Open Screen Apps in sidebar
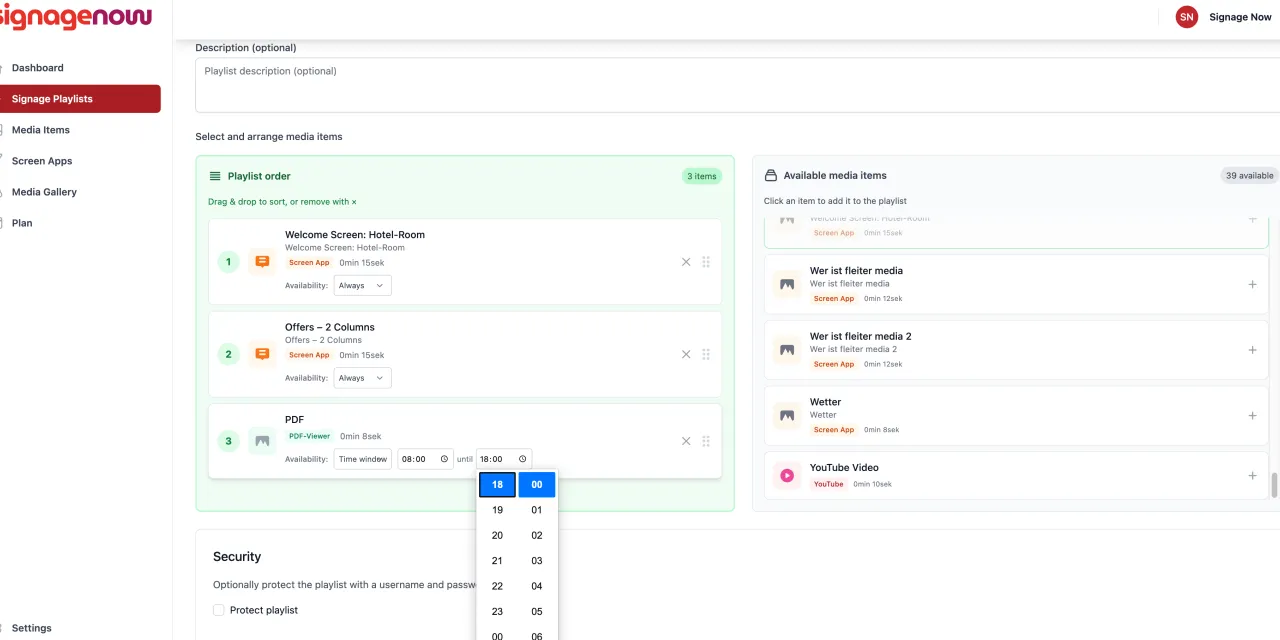This screenshot has height=640, width=1280. (x=42, y=161)
